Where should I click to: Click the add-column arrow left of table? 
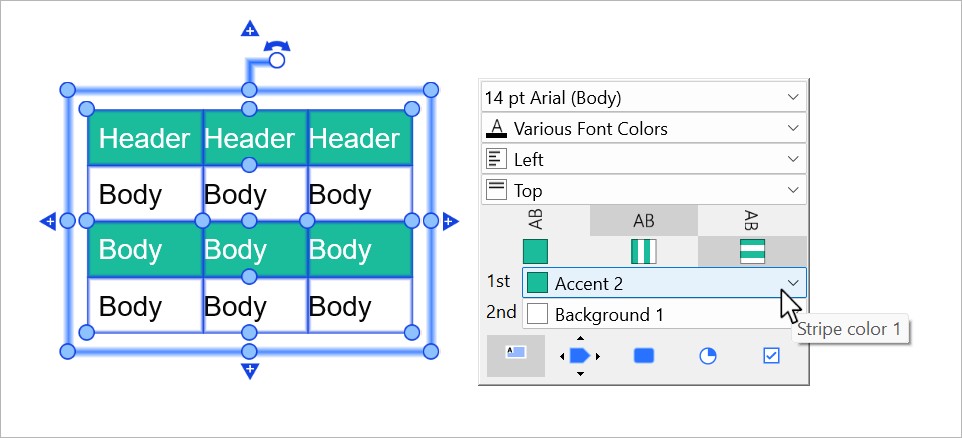coord(48,221)
